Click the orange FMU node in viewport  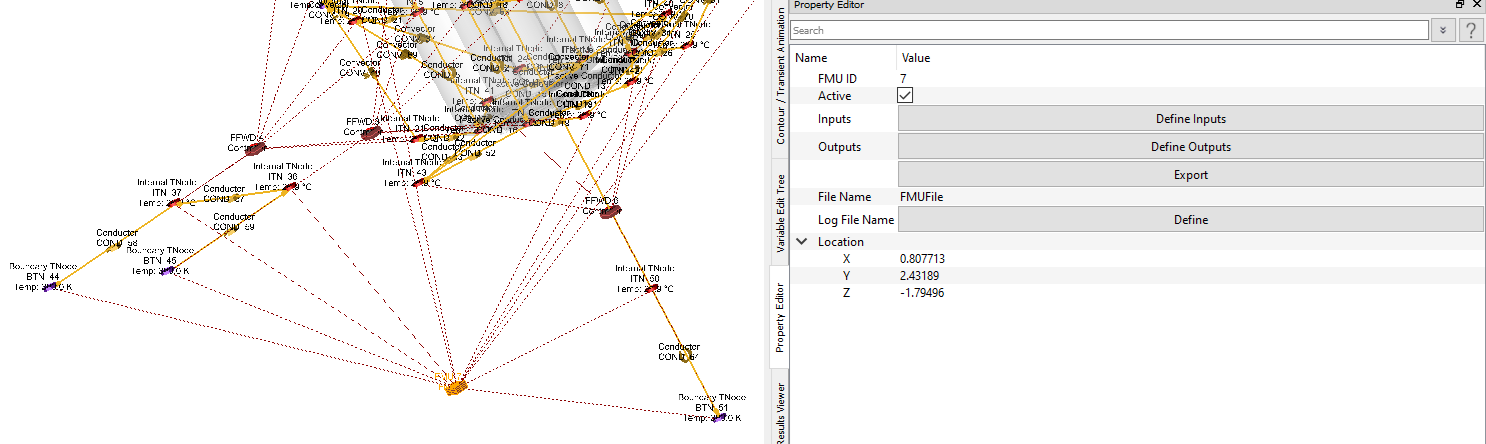point(454,384)
